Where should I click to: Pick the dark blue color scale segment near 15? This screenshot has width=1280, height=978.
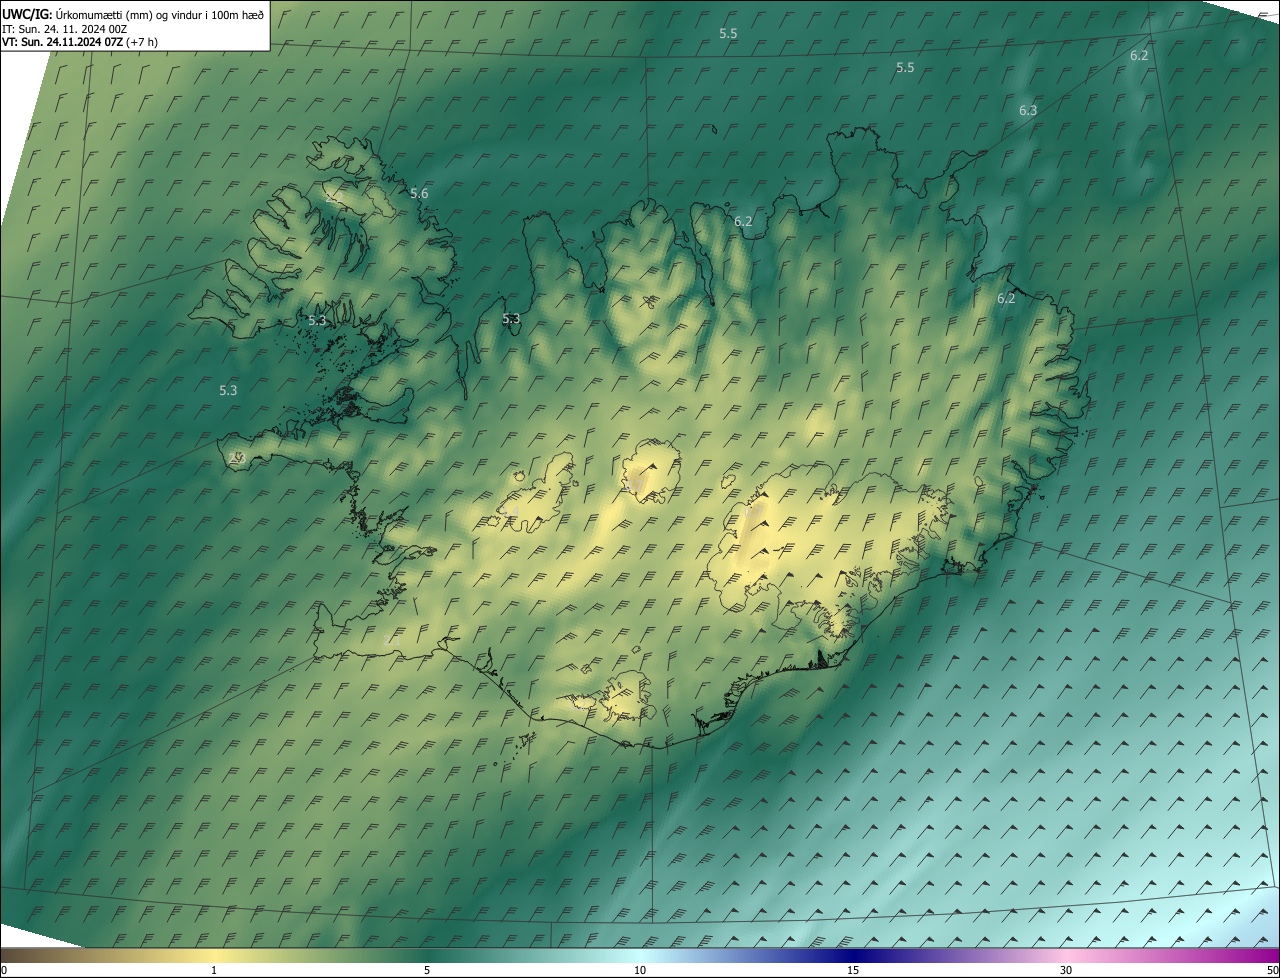tap(853, 955)
